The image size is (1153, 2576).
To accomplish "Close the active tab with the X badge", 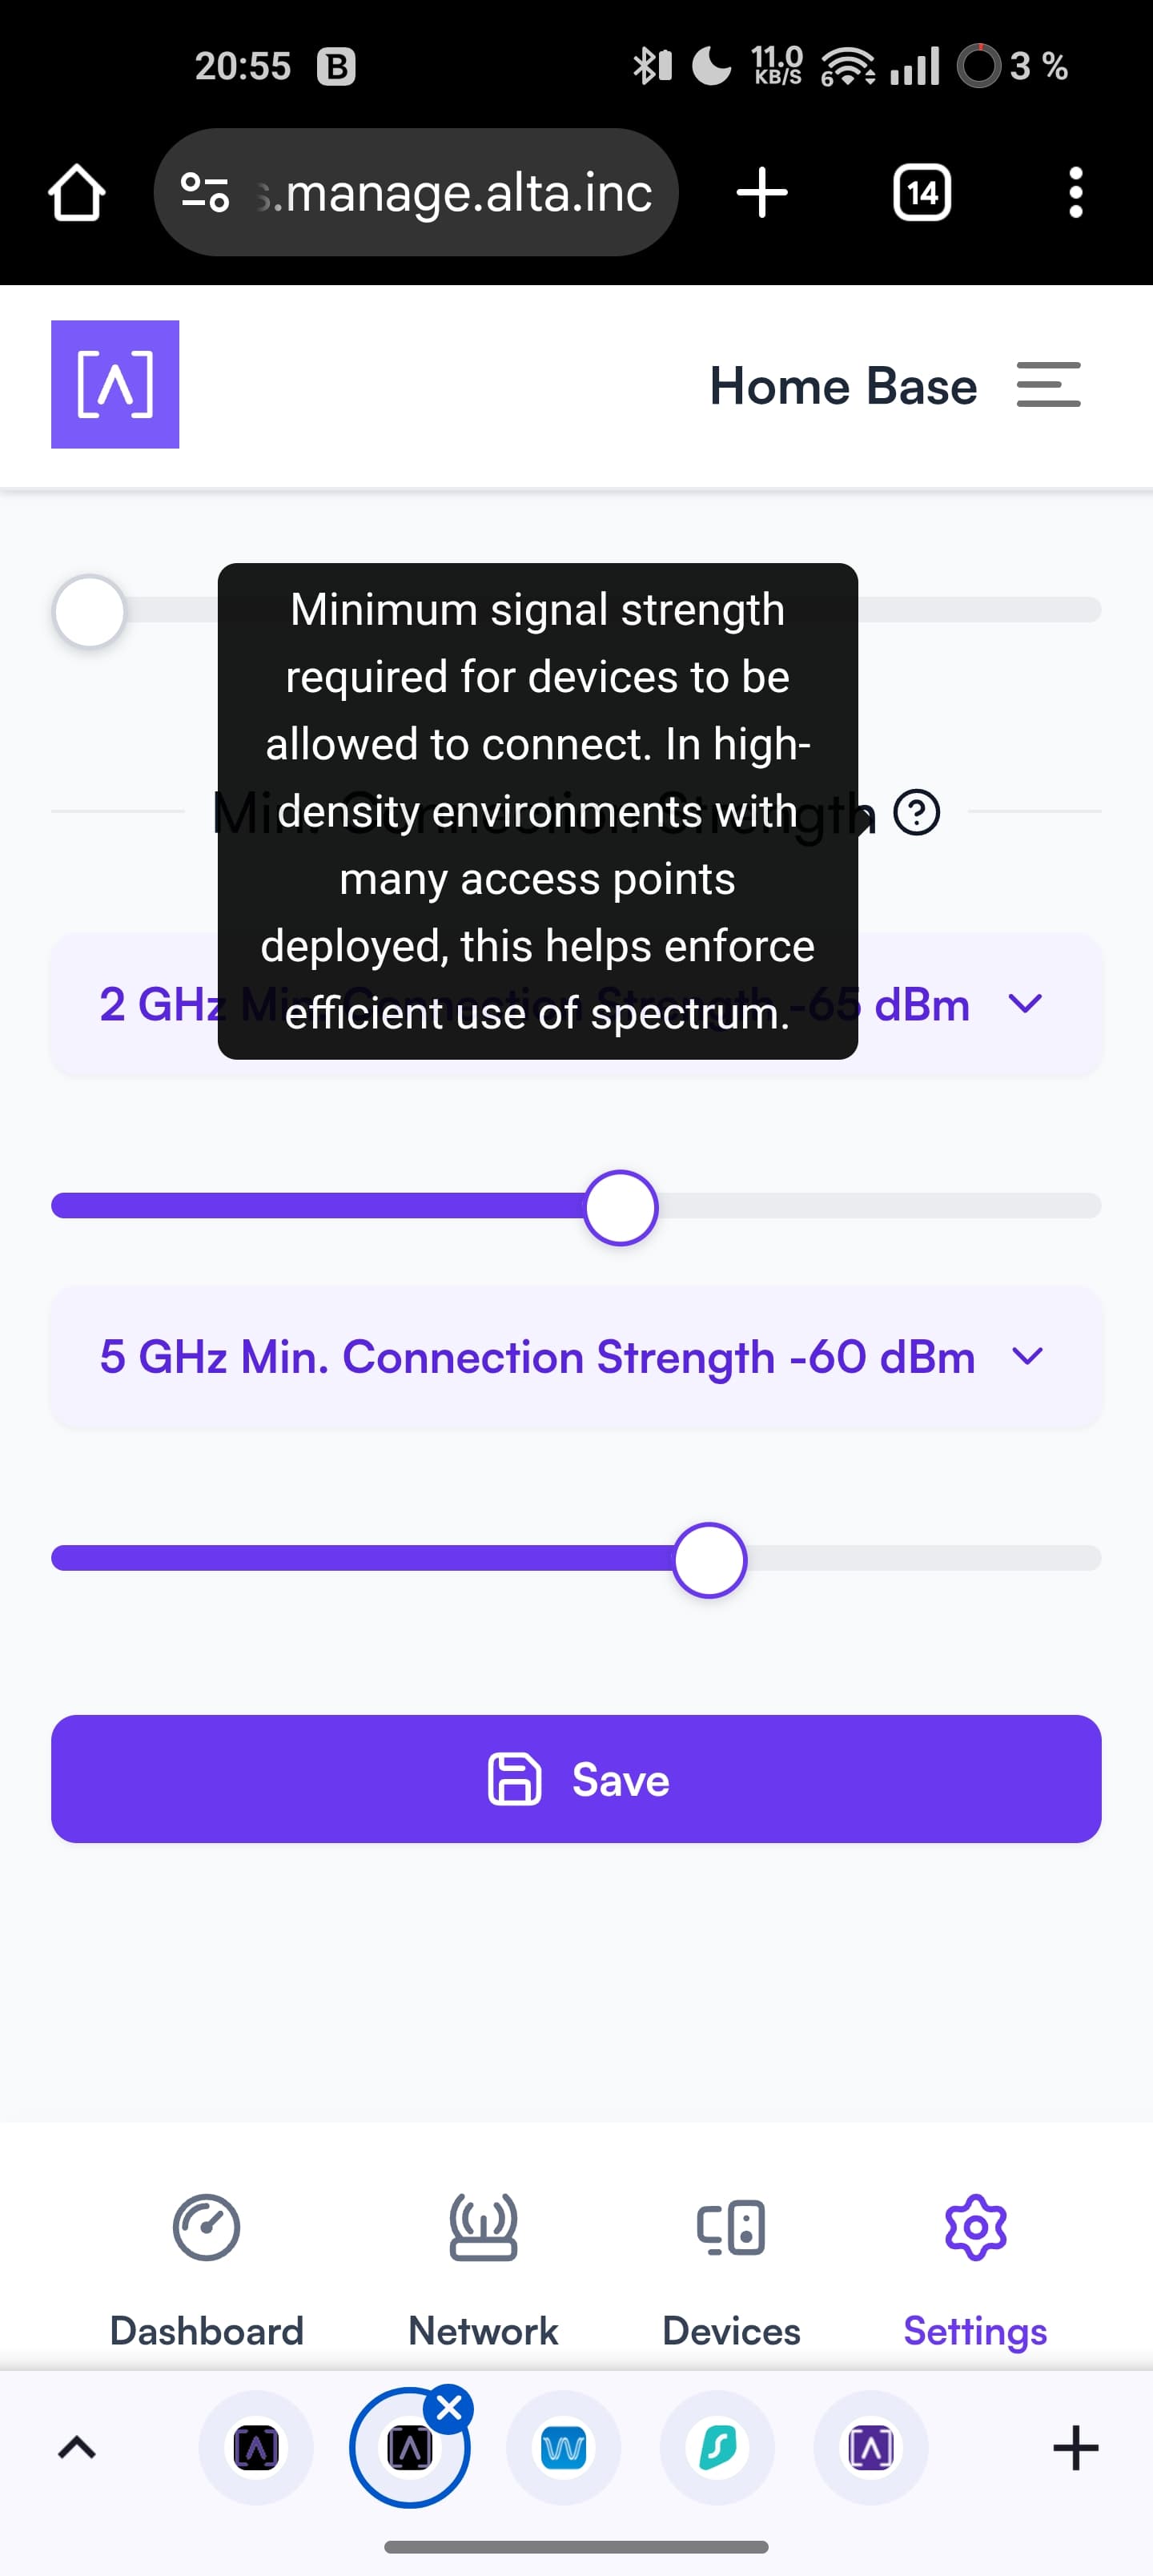I will click(449, 2408).
